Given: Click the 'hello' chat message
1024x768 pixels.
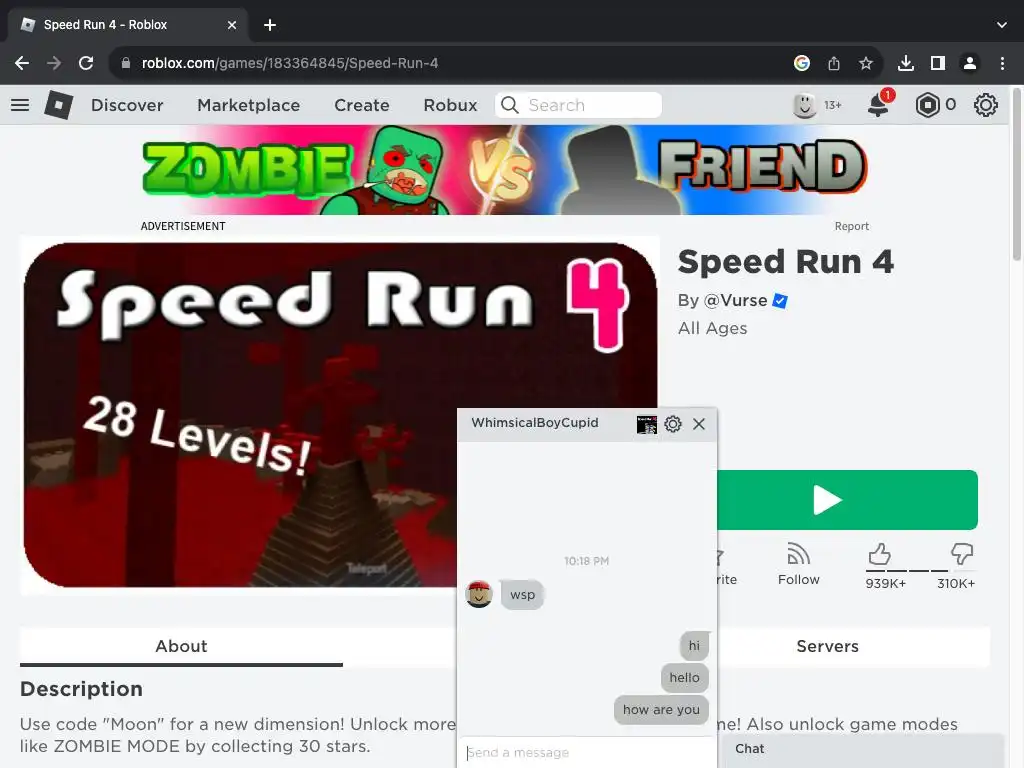Looking at the screenshot, I should [x=684, y=678].
